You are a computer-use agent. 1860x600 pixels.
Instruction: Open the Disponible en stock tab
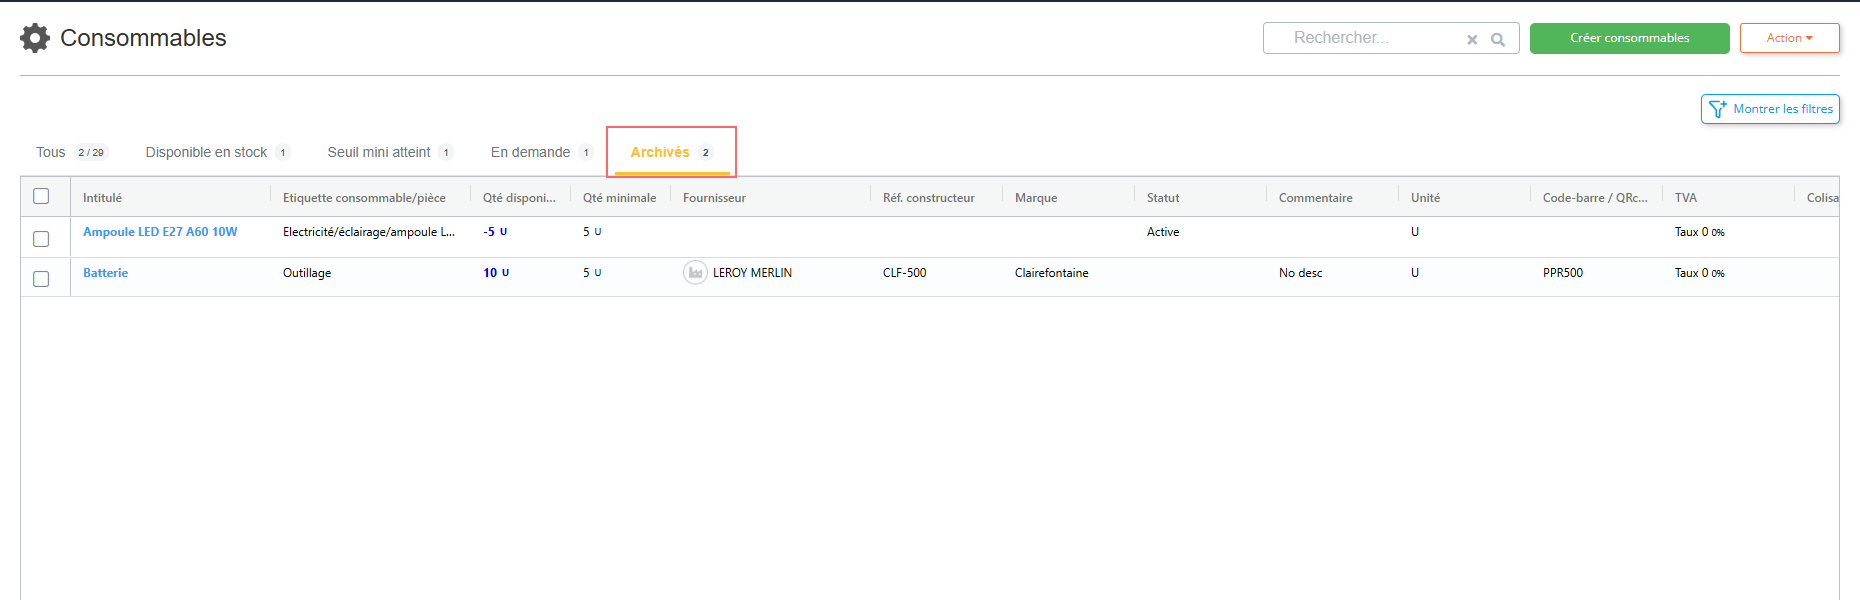(x=206, y=152)
